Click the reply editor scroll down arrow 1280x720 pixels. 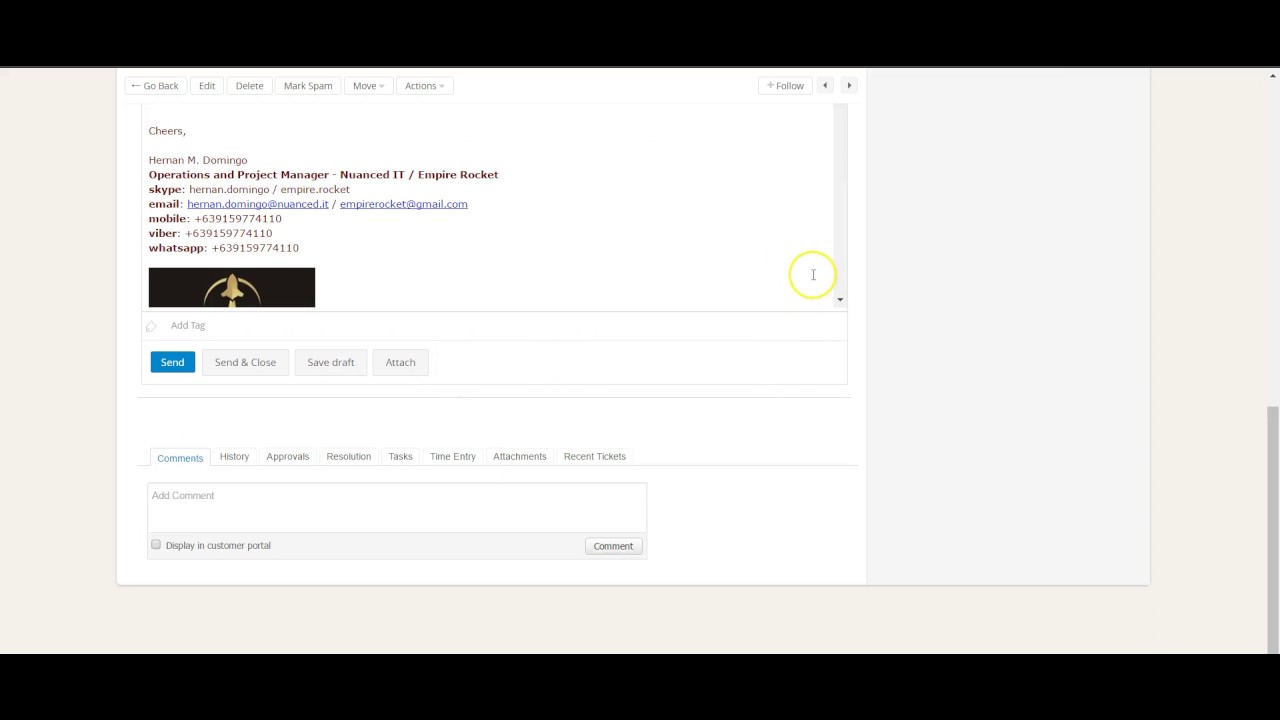tap(840, 299)
